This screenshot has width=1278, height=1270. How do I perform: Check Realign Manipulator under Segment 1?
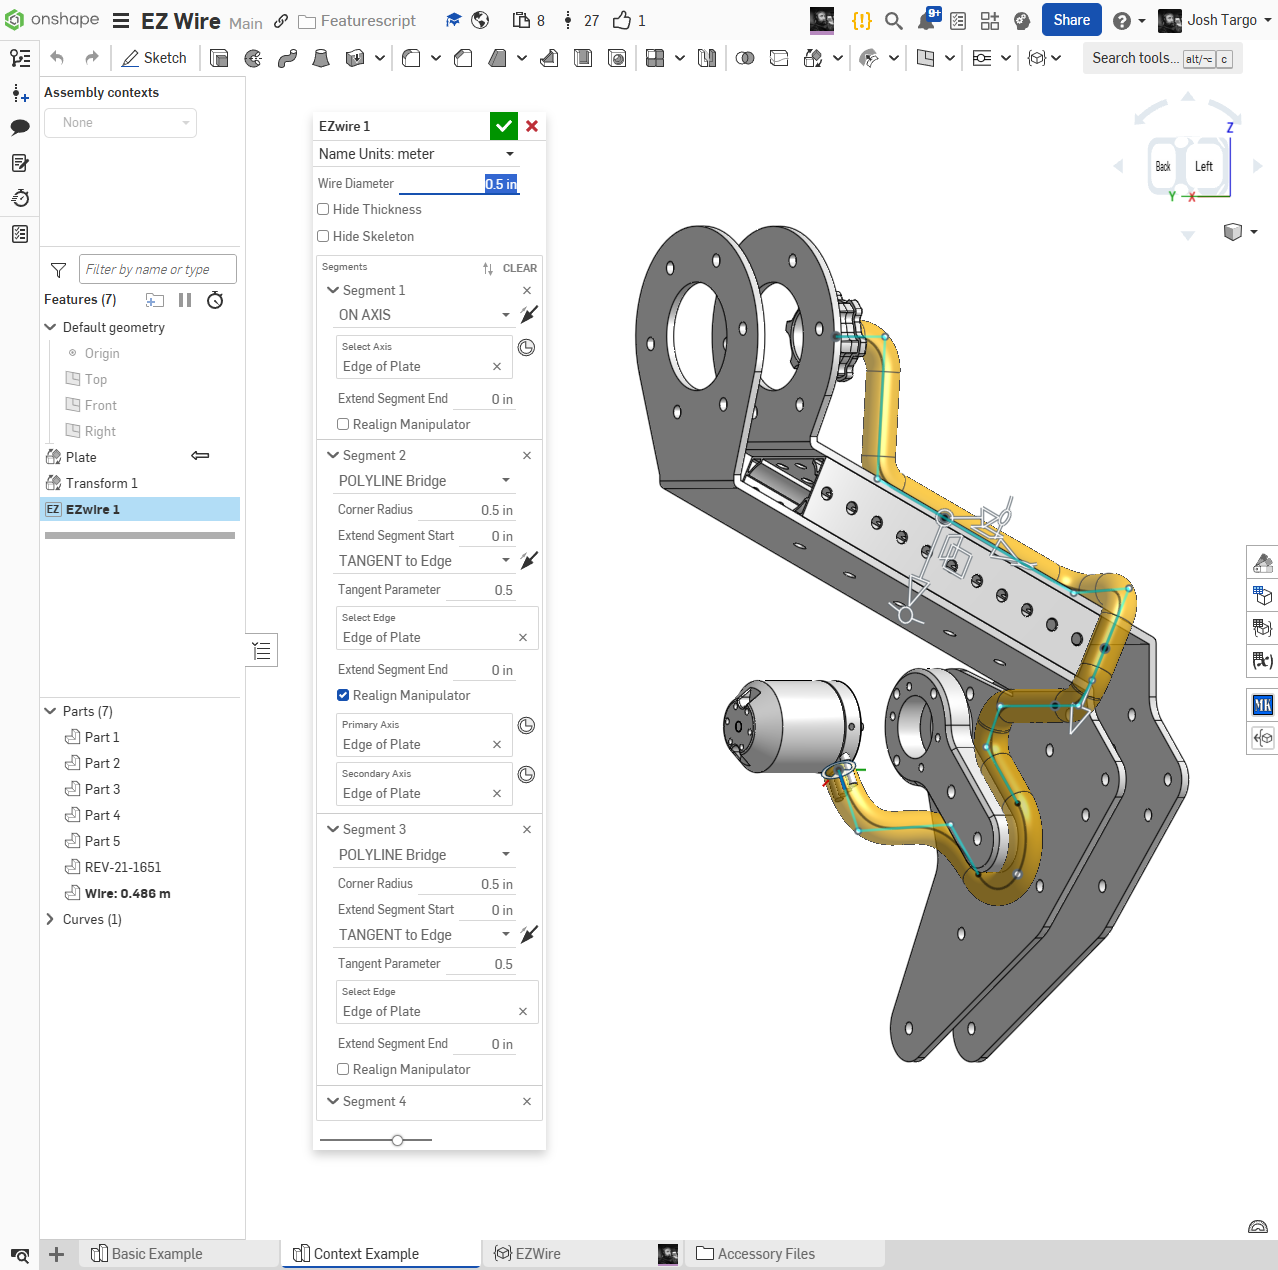[343, 424]
